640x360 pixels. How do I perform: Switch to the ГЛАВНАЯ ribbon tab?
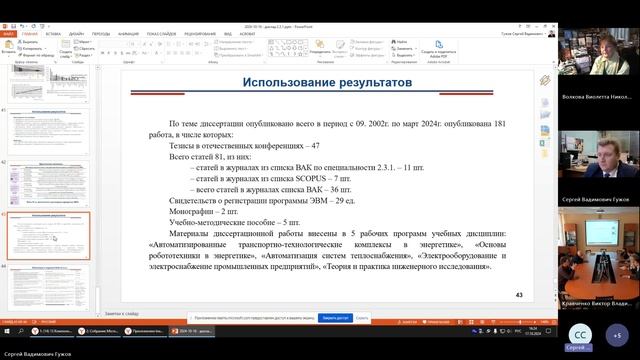(30, 34)
